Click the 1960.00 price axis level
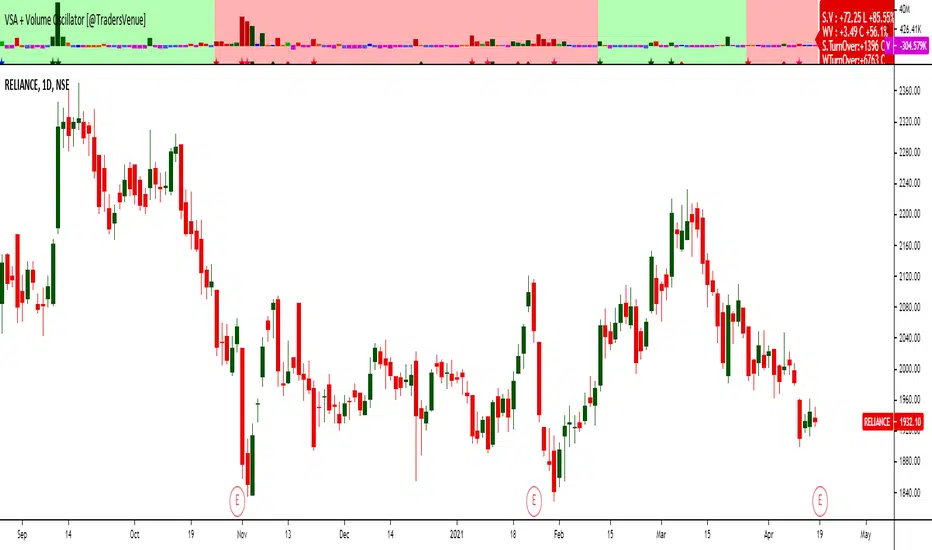This screenshot has height=550, width=932. tap(909, 399)
